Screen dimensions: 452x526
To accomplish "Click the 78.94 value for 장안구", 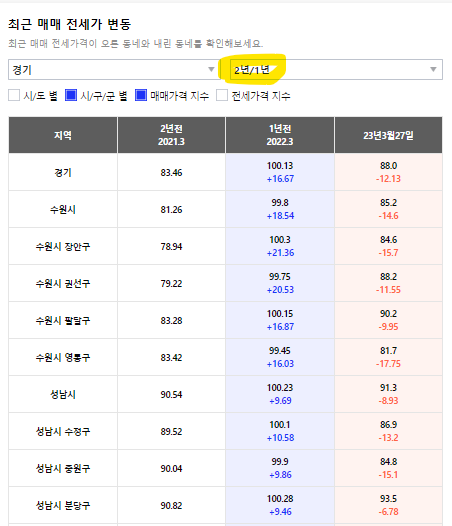I will click(171, 247).
